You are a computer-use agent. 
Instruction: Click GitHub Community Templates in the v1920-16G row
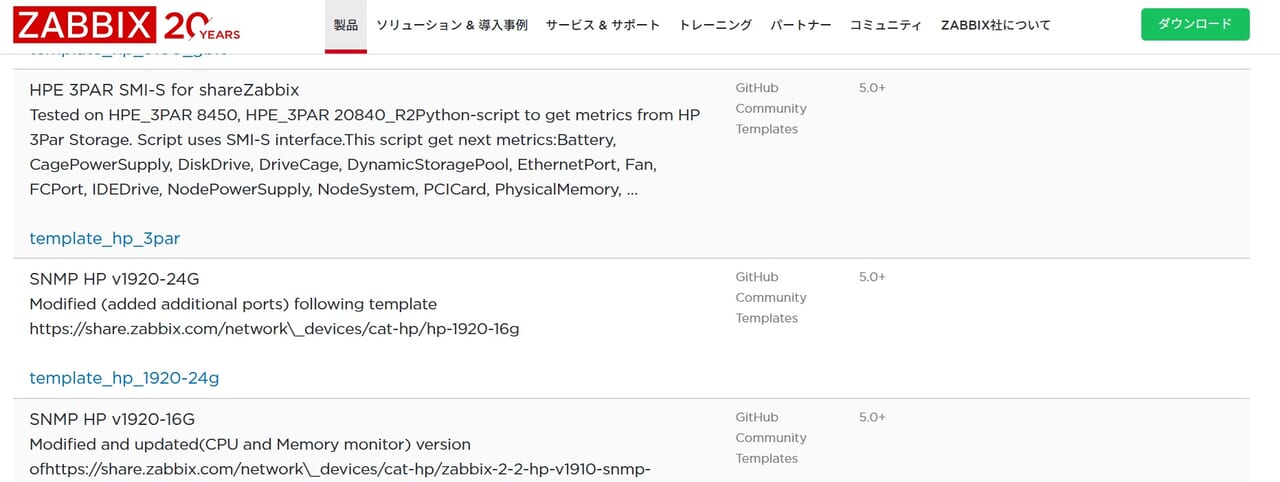[x=770, y=437]
